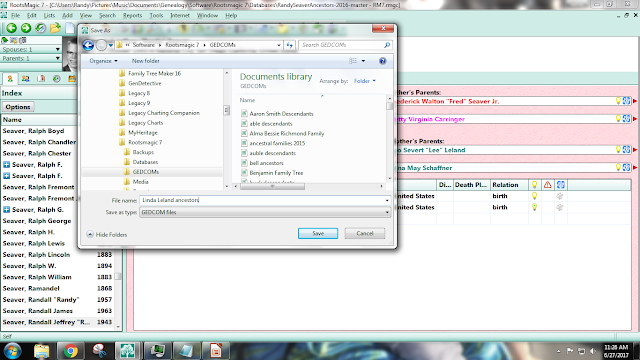This screenshot has width=640, height=360.
Task: Click the Name column header in file list
Action: click(247, 100)
